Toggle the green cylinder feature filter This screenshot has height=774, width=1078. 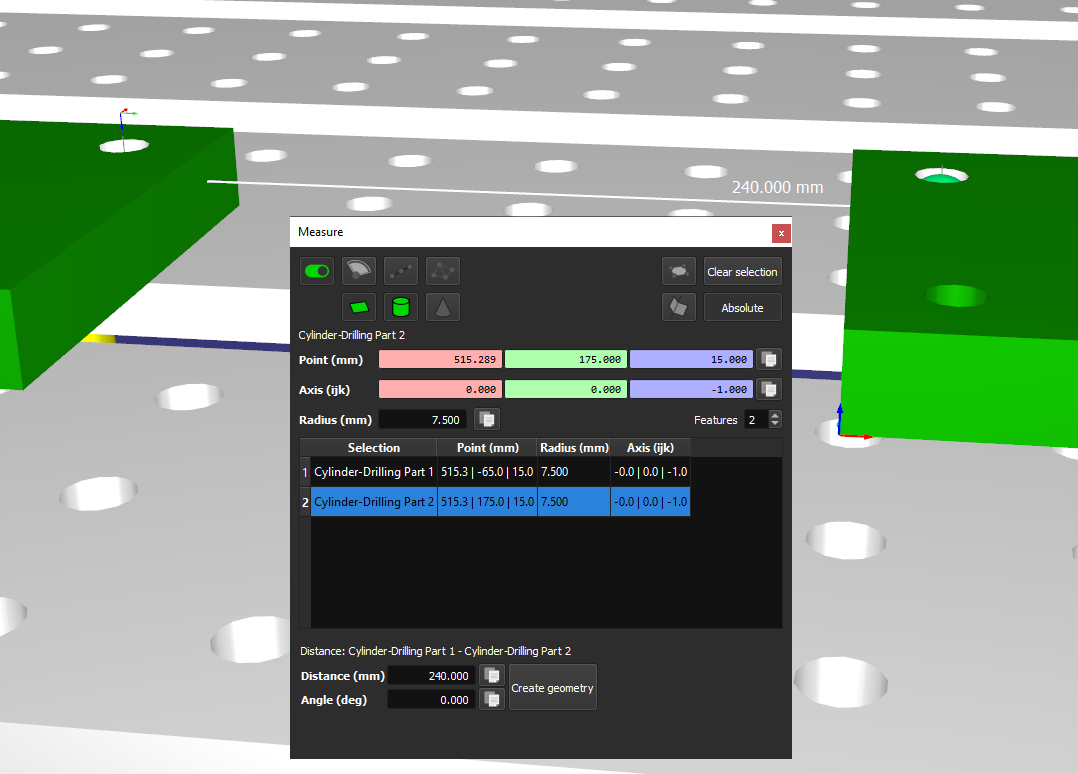click(x=401, y=307)
